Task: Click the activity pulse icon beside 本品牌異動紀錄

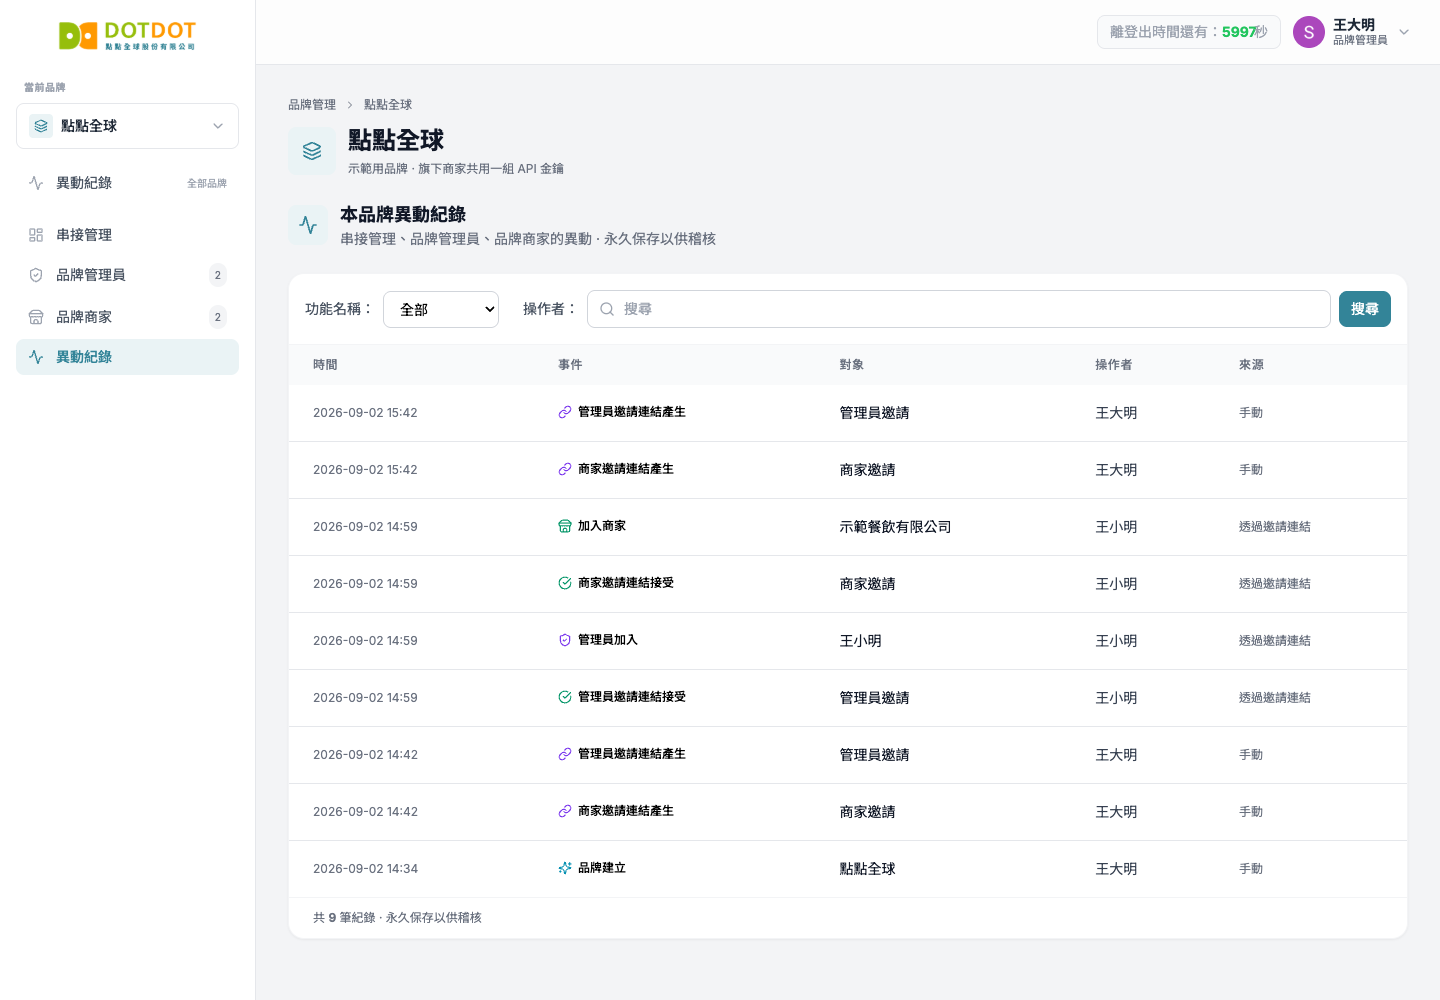Action: [x=308, y=225]
